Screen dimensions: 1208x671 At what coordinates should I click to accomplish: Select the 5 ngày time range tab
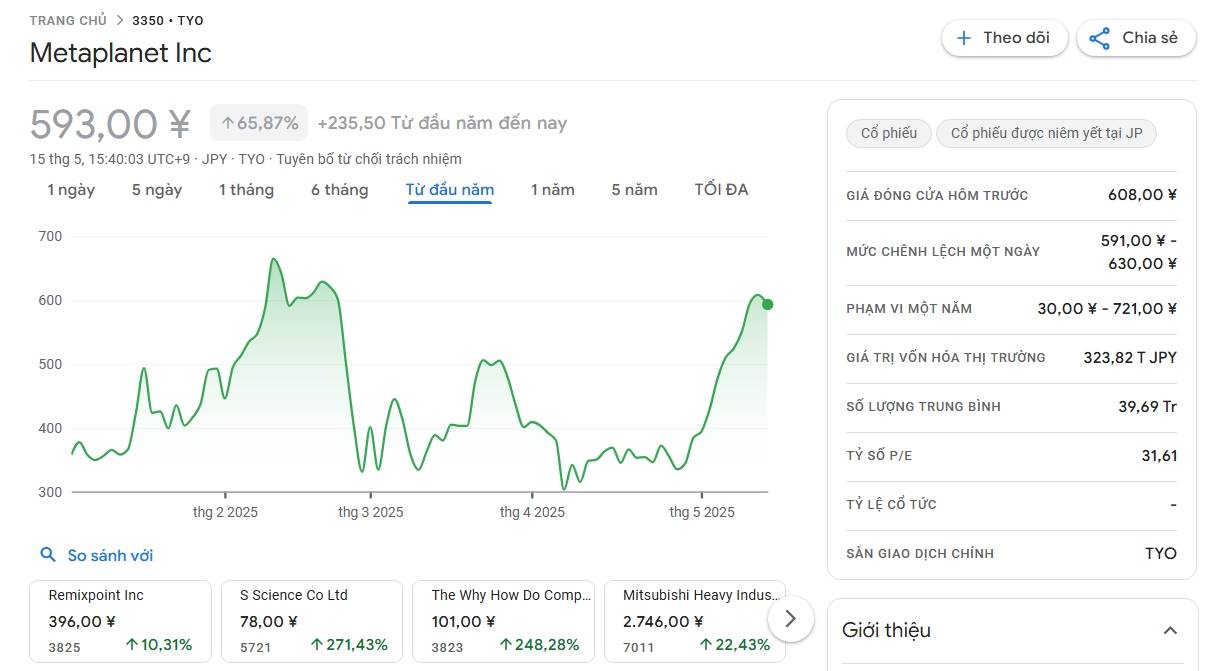coord(157,190)
